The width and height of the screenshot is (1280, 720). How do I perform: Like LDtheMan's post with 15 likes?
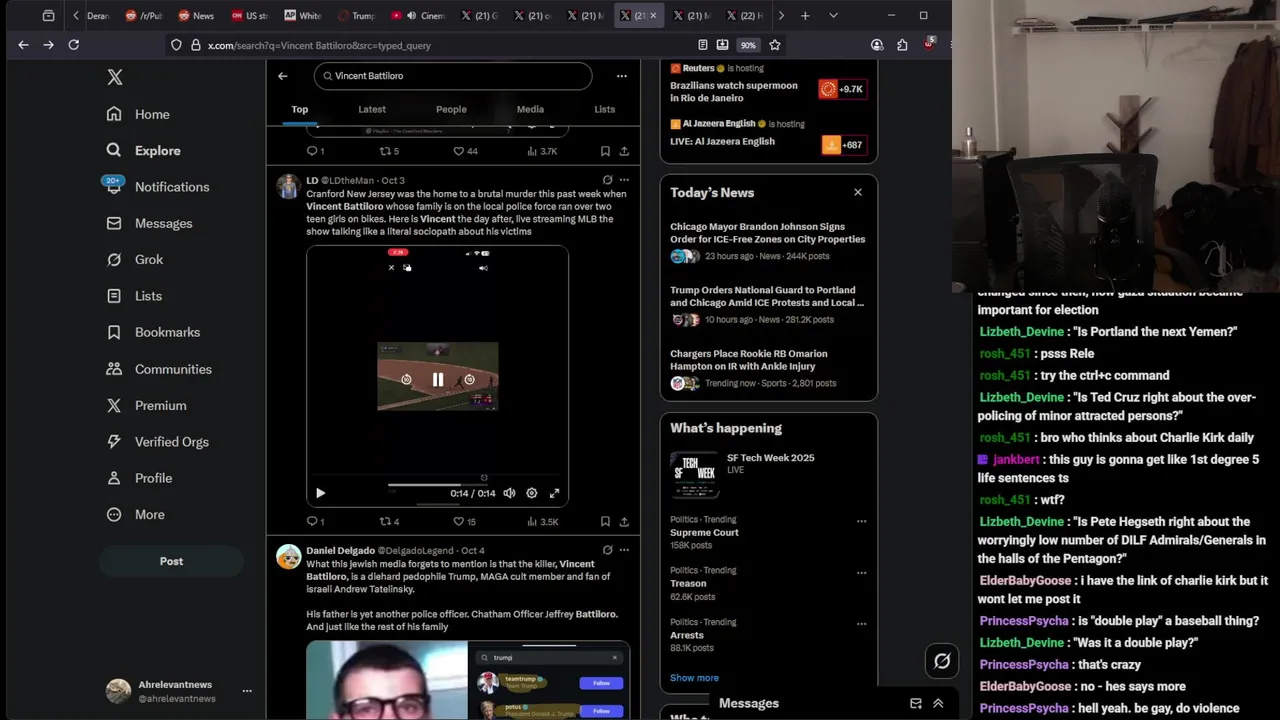[464, 521]
